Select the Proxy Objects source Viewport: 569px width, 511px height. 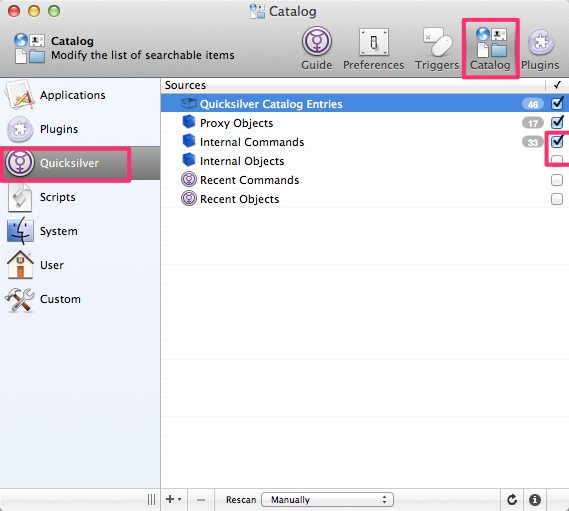[365, 123]
